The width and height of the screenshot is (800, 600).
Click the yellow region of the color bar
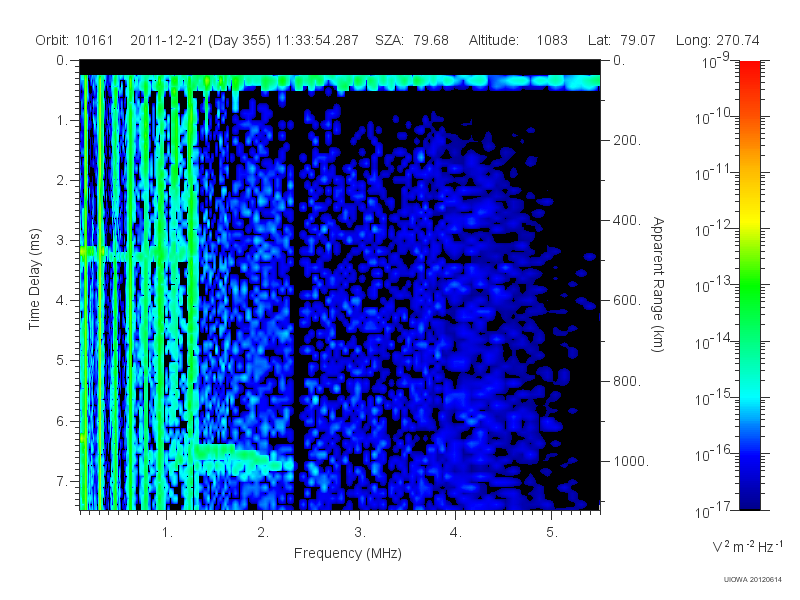click(x=749, y=217)
